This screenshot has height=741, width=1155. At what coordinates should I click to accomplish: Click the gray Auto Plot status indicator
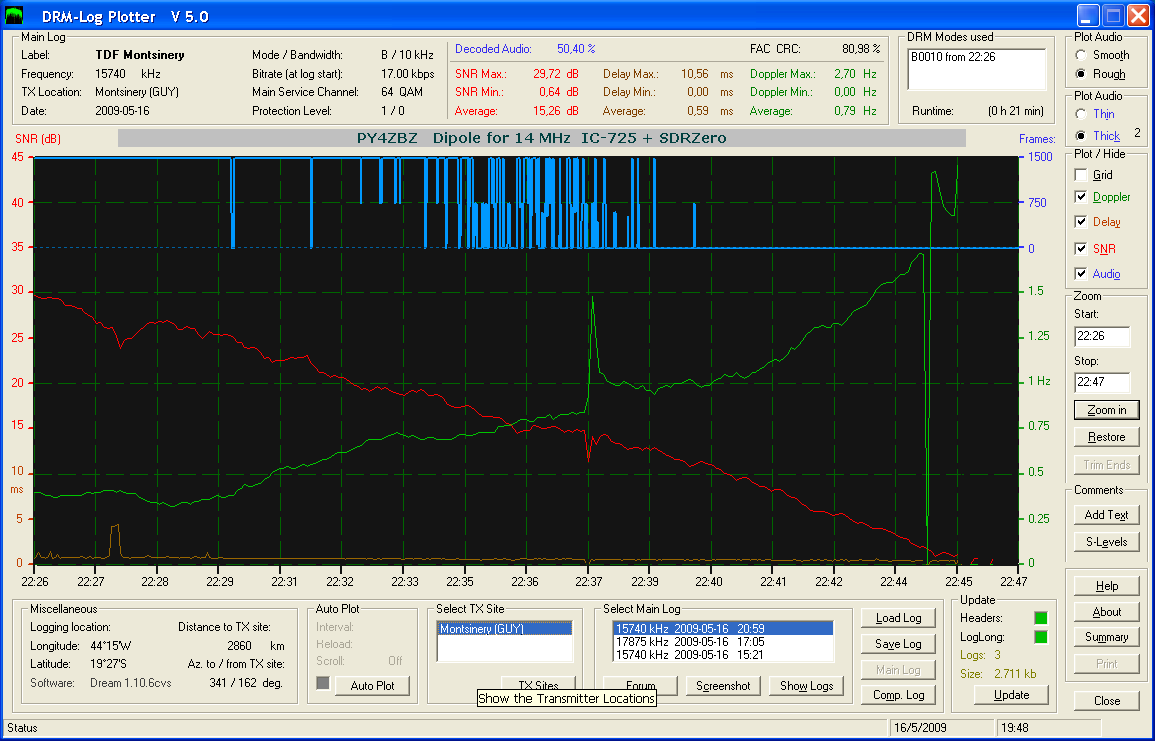tap(323, 683)
